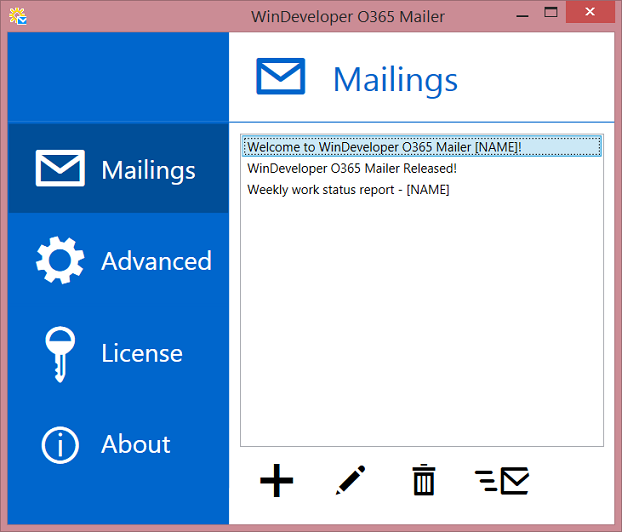Switch to the Mailings sidebar tab label

[x=148, y=170]
